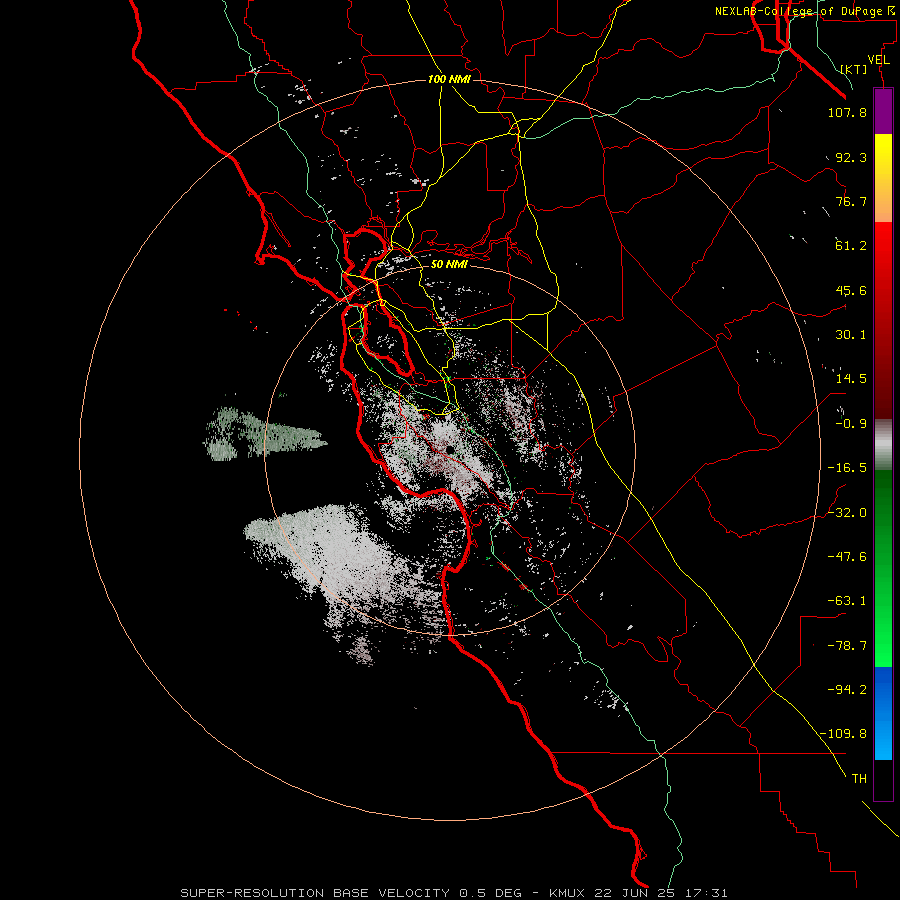Click the -47.6 legend value

(847, 557)
